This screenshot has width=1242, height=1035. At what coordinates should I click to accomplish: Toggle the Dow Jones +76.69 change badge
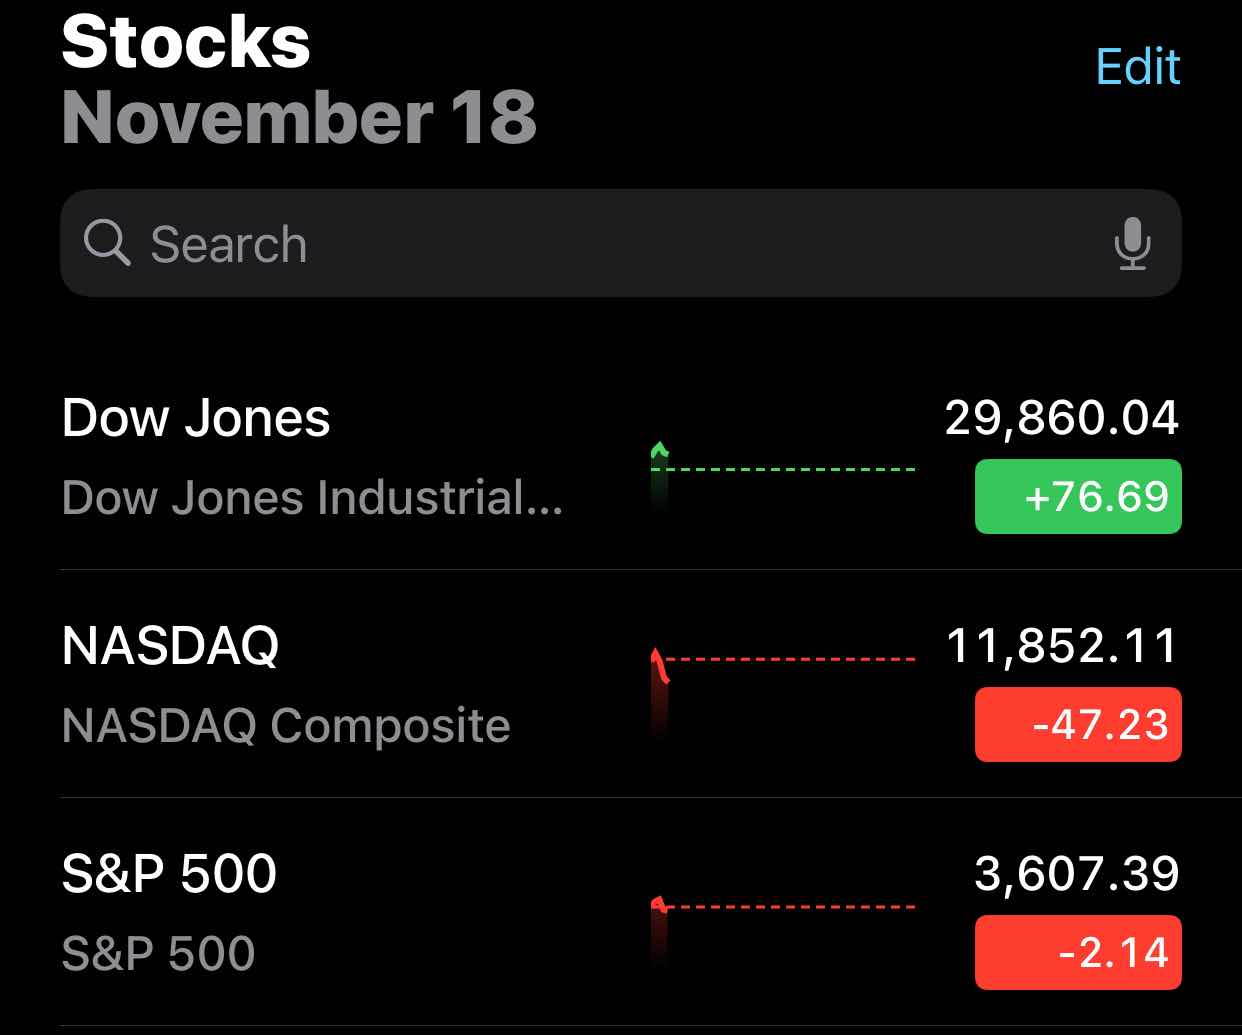pyautogui.click(x=1078, y=496)
